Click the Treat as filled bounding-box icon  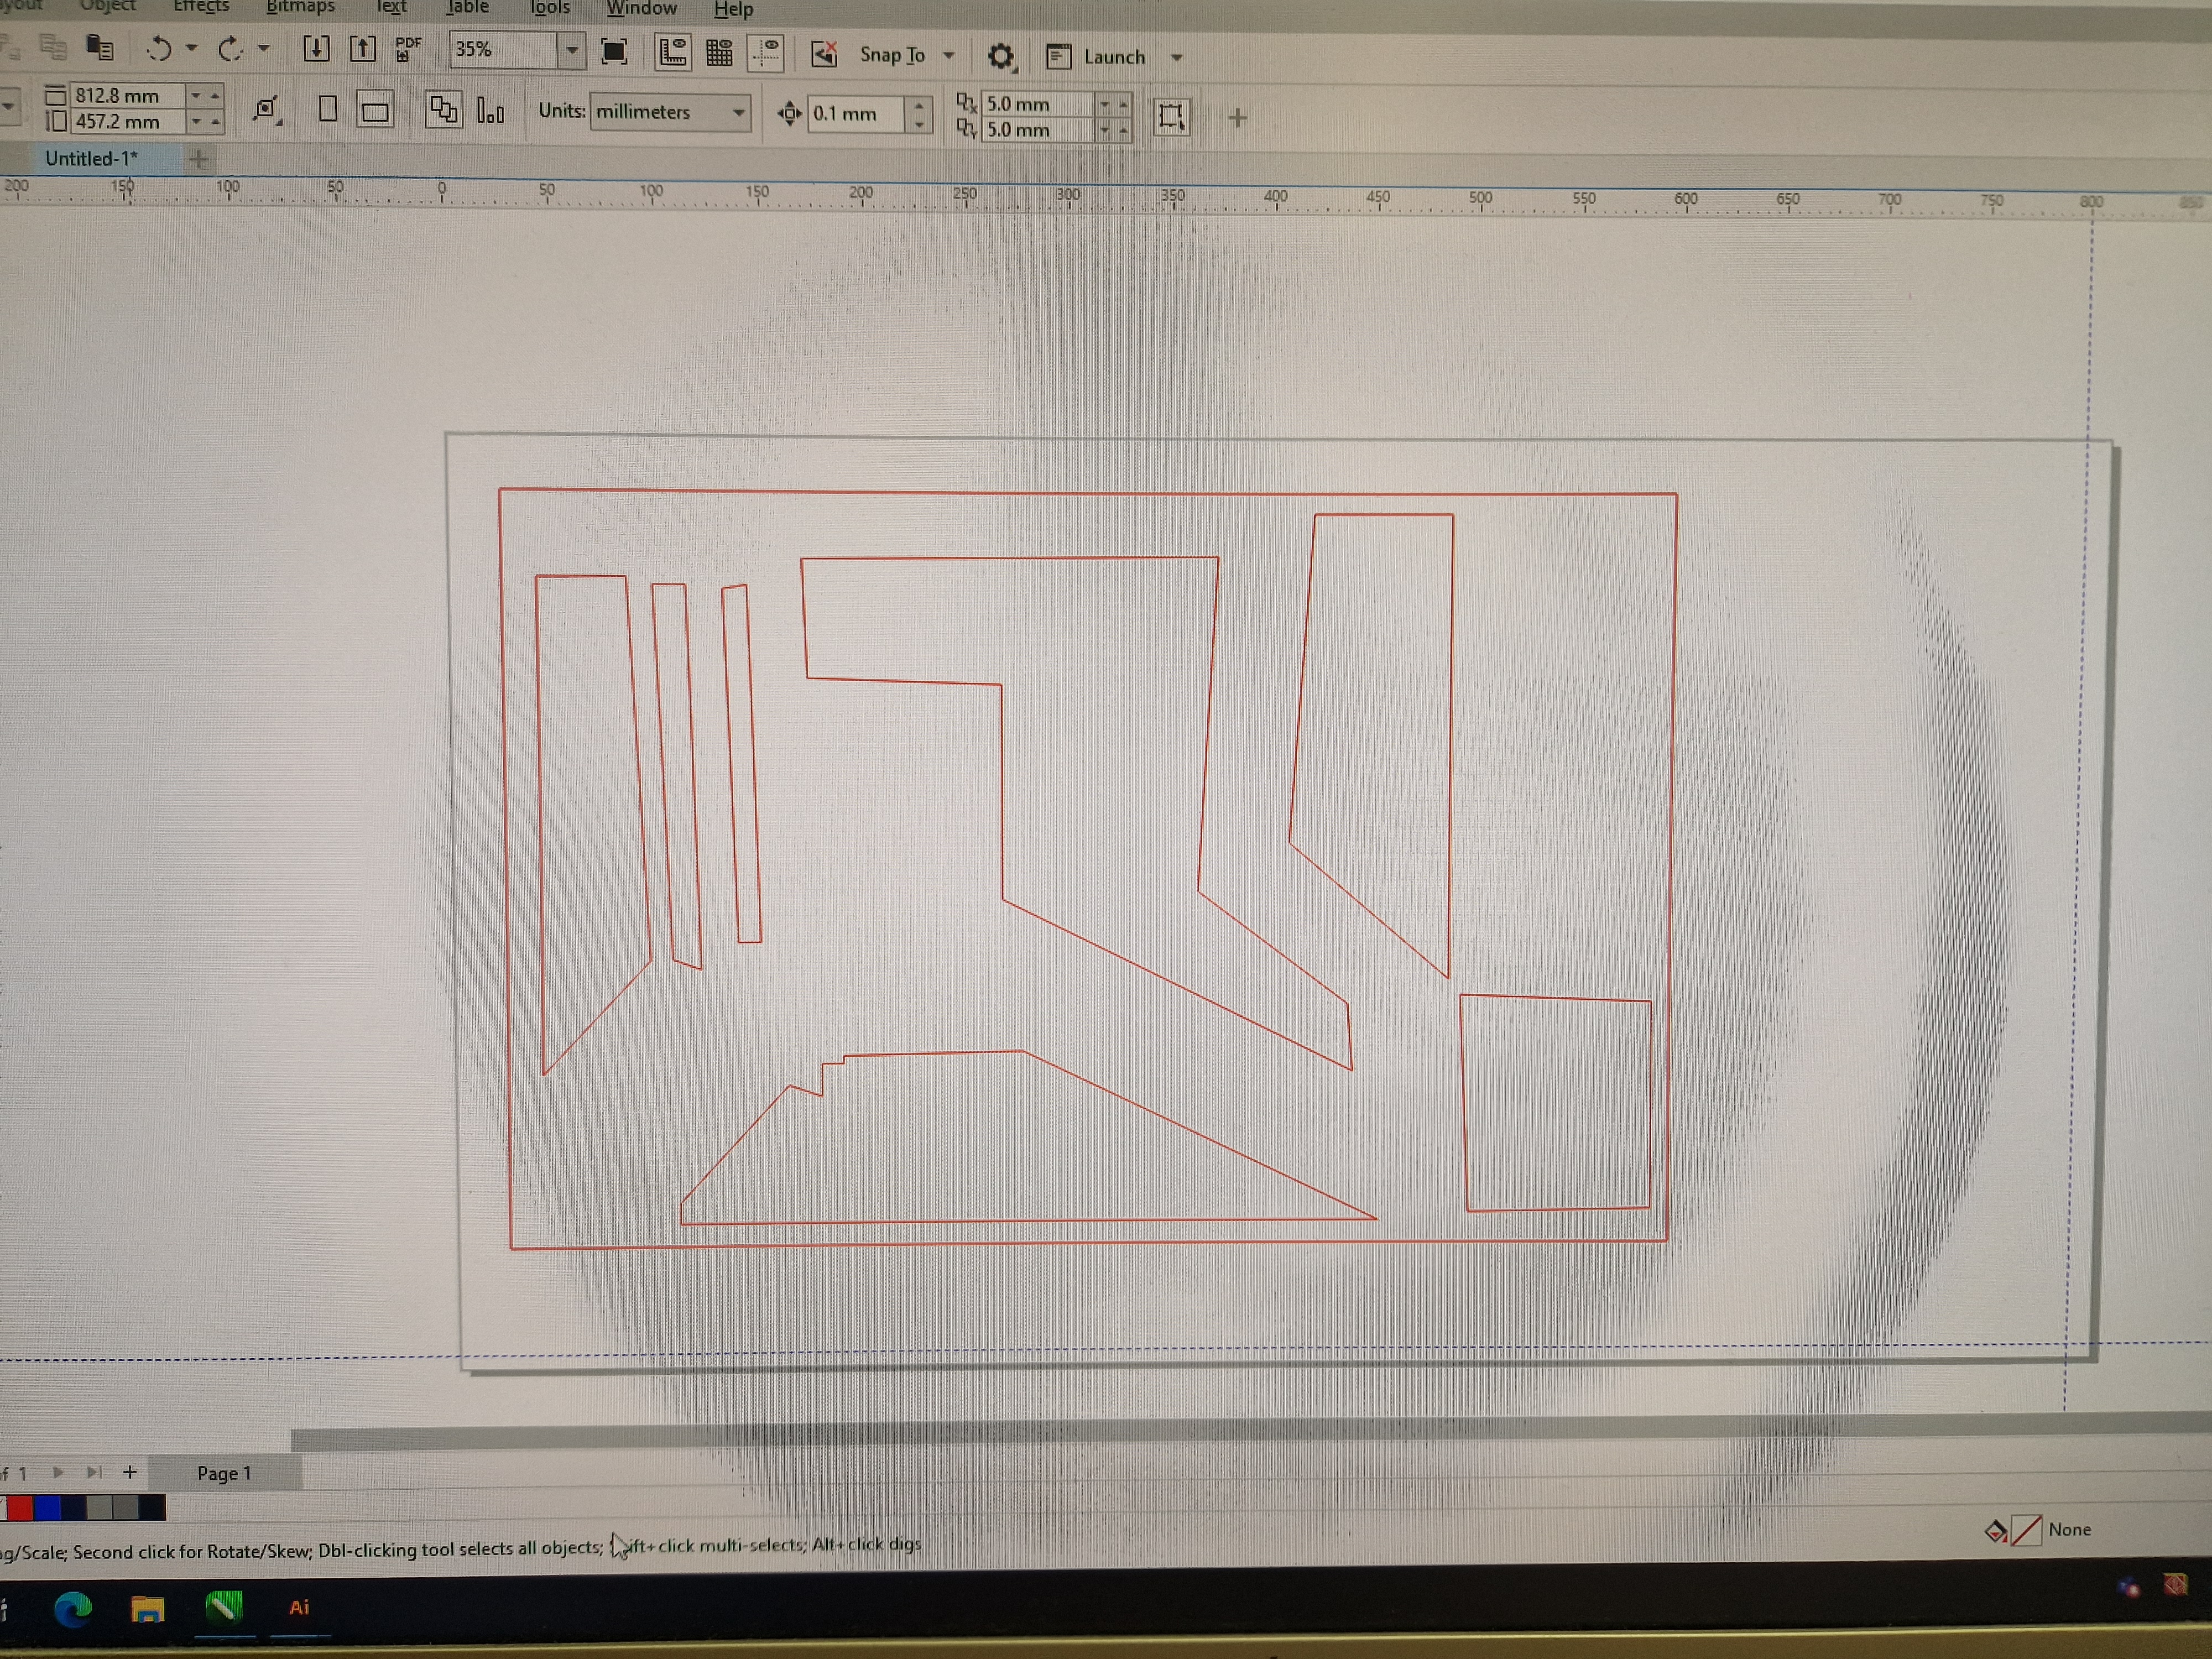tap(1171, 117)
